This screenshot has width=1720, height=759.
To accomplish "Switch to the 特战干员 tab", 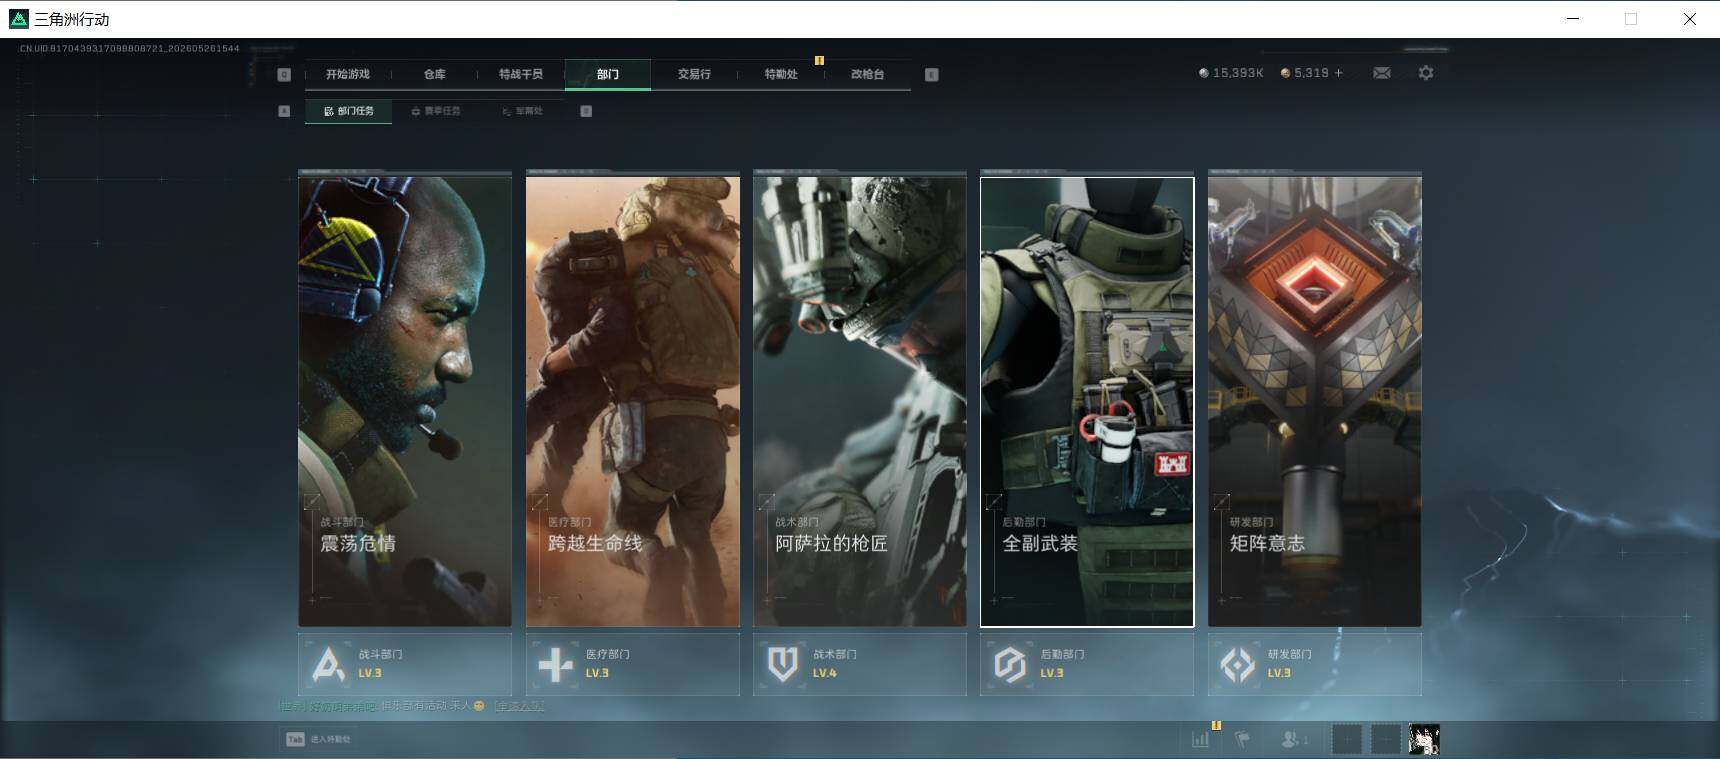I will point(521,74).
